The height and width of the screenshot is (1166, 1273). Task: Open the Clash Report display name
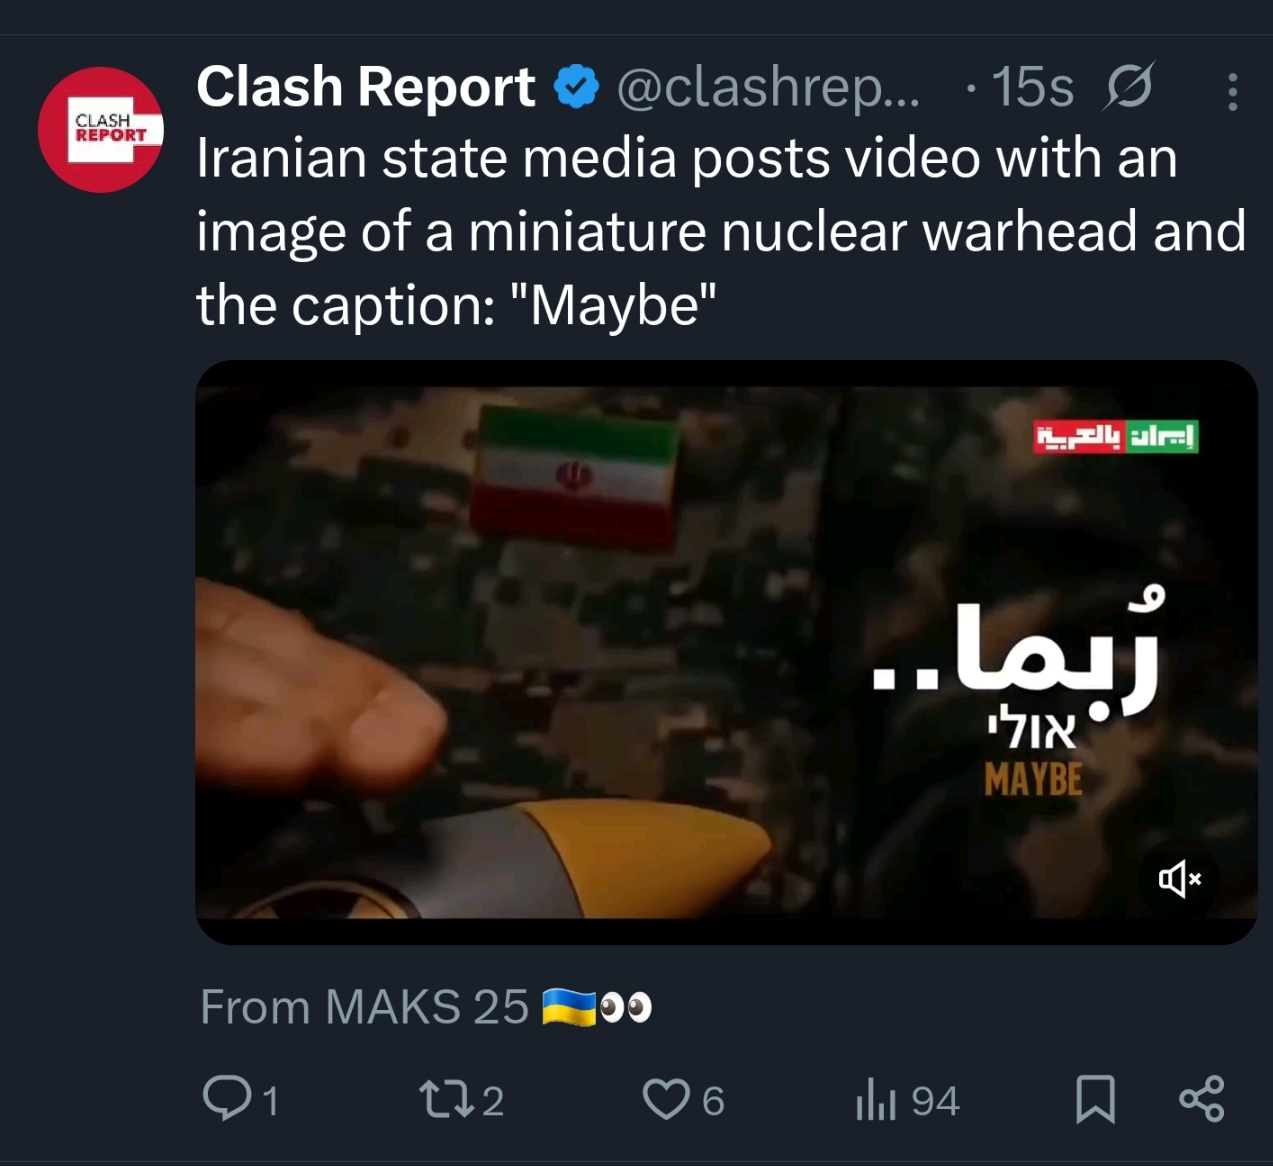pos(366,87)
